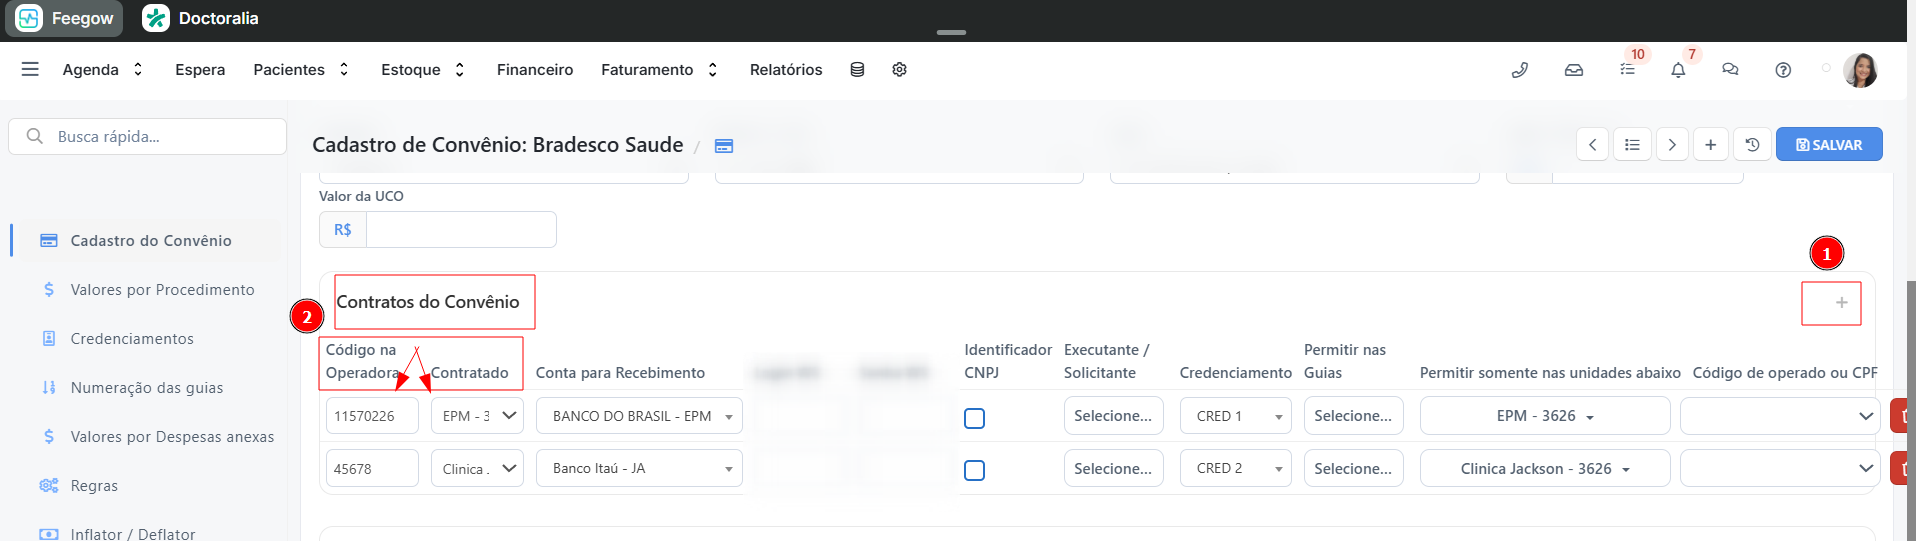The height and width of the screenshot is (541, 1916).
Task: Open the record list icon button
Action: click(1632, 145)
